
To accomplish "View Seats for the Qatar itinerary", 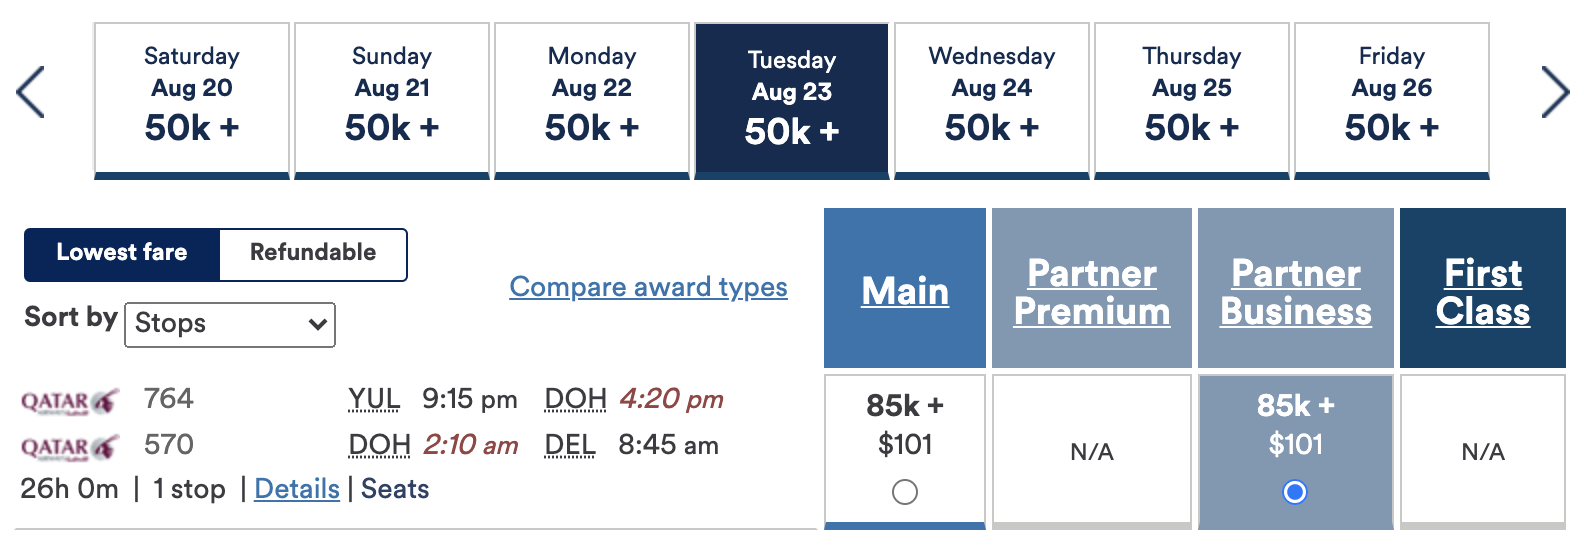I will click(395, 489).
